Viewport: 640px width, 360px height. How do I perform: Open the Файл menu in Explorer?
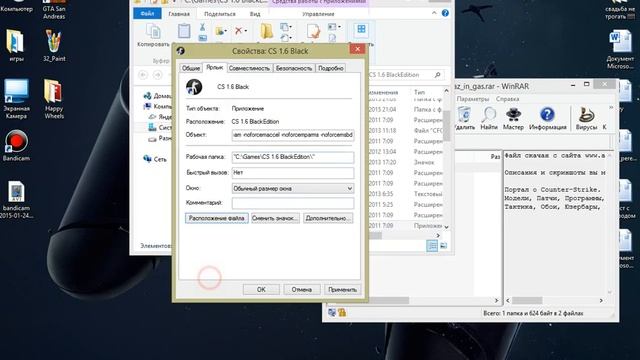point(147,13)
